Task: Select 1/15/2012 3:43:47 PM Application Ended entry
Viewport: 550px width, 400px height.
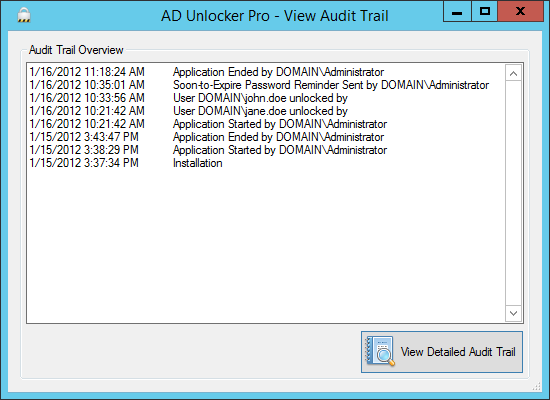Action: pyautogui.click(x=266, y=137)
